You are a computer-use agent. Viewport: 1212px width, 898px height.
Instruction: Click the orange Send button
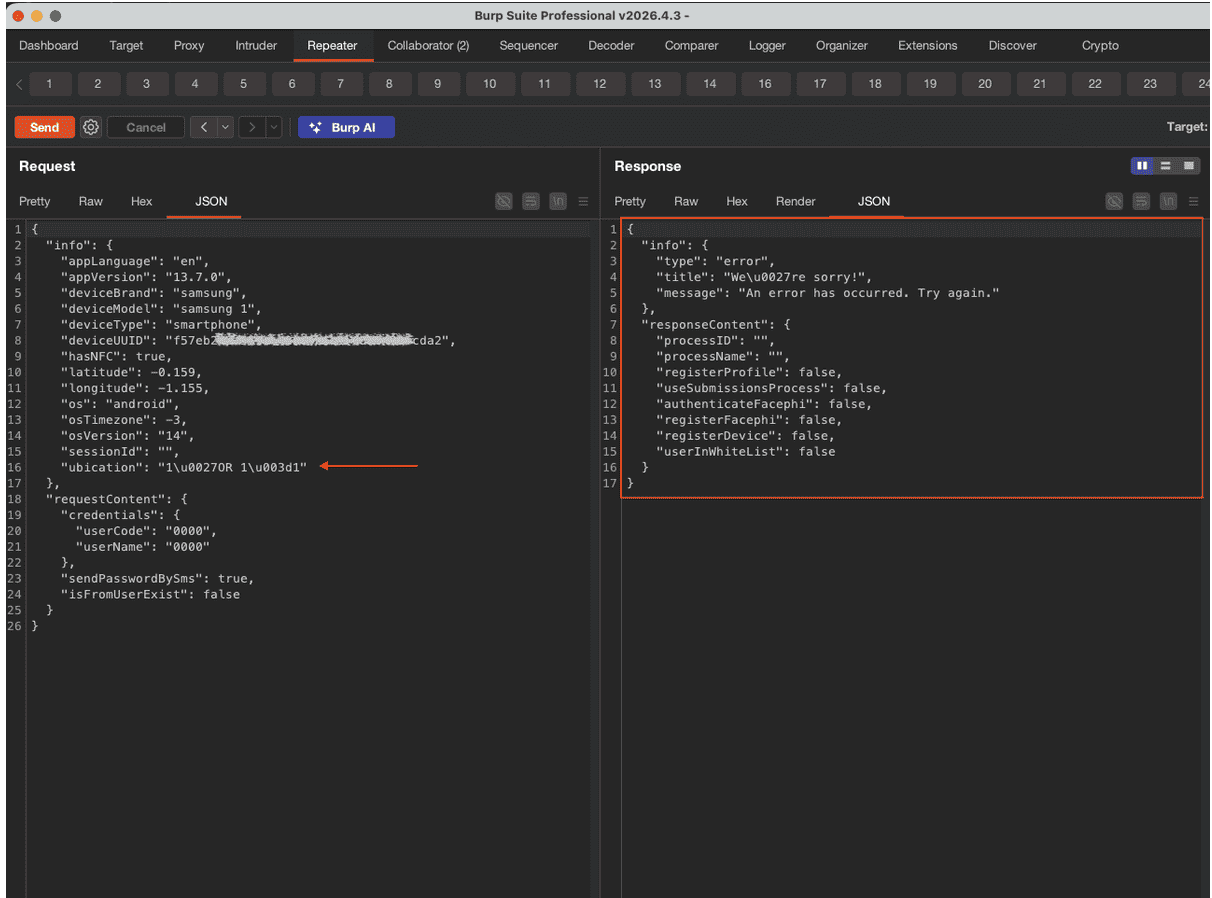pyautogui.click(x=44, y=127)
